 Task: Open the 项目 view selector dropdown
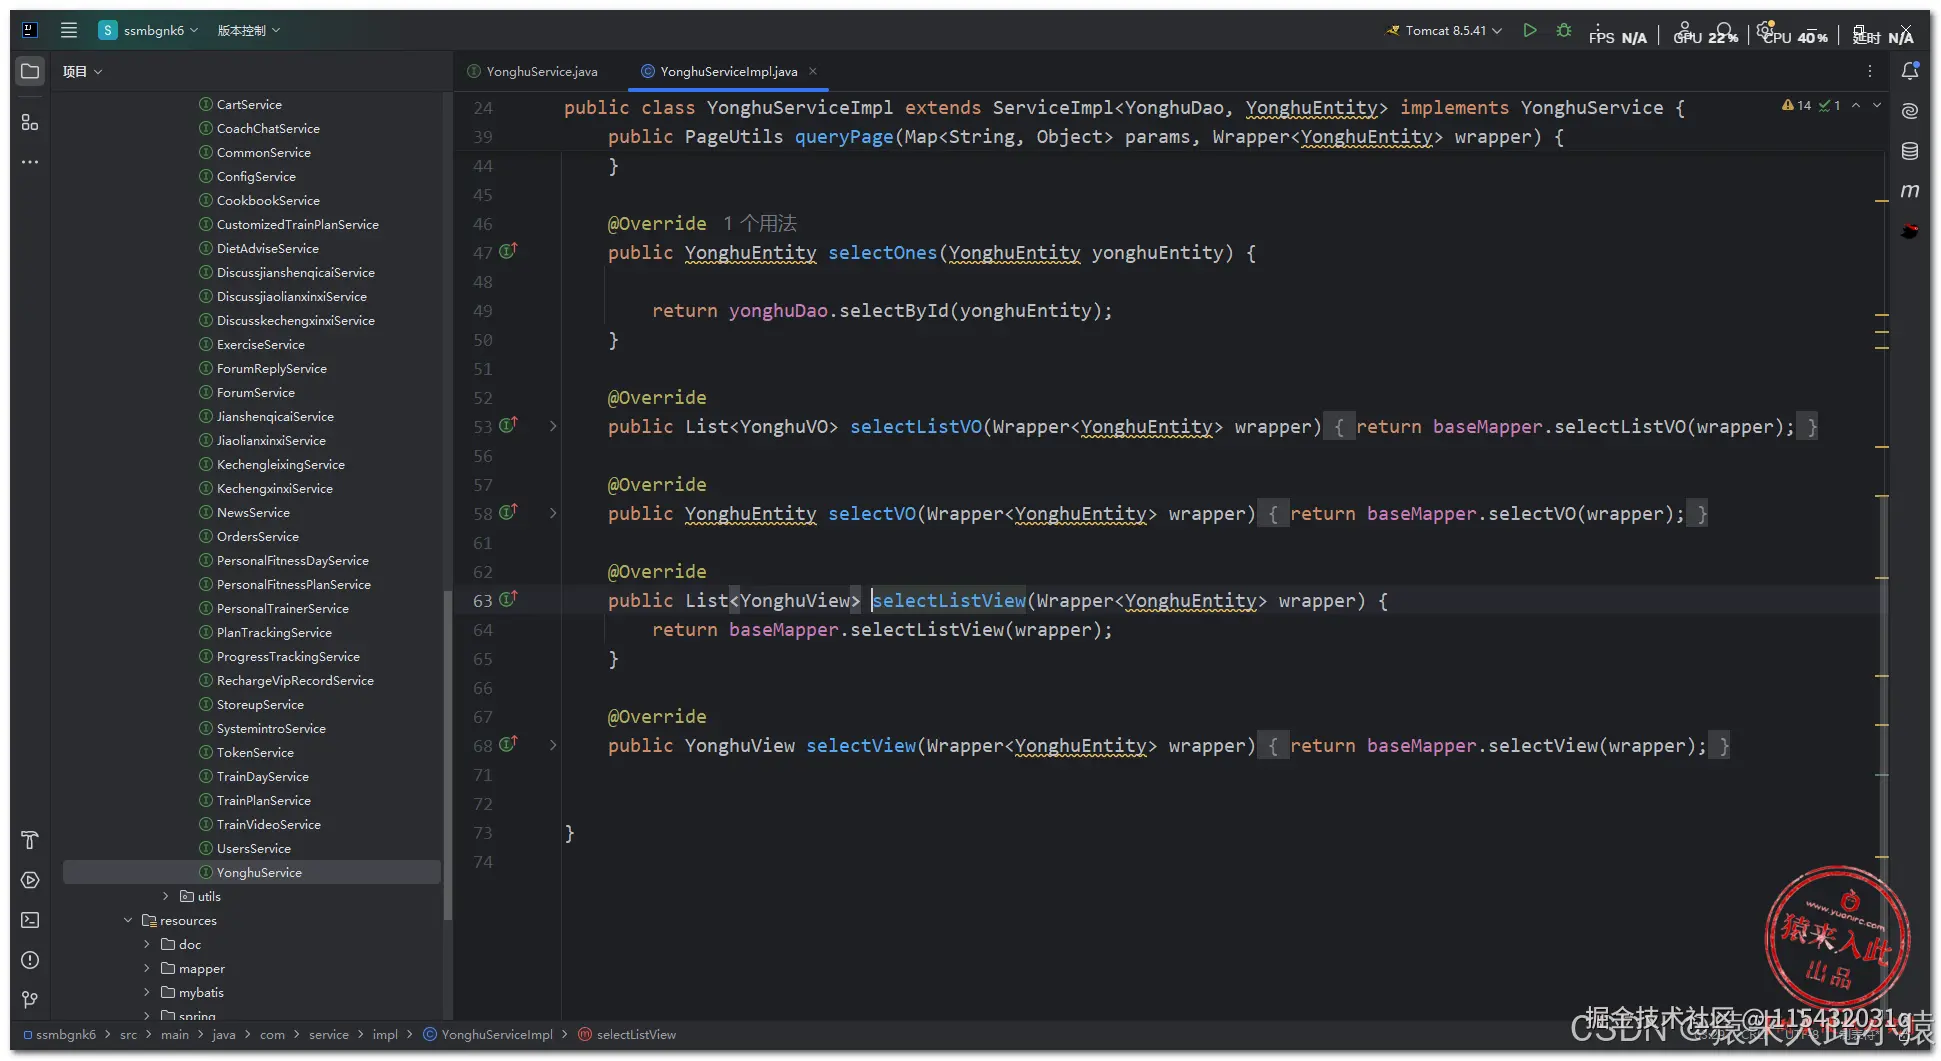click(82, 71)
